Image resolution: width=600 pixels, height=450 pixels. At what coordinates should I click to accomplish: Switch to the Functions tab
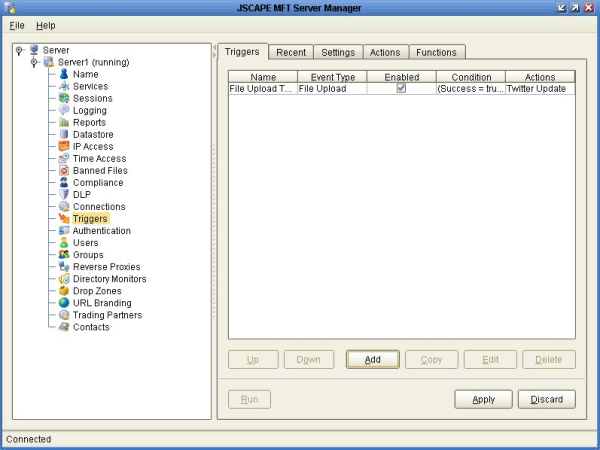(x=436, y=52)
